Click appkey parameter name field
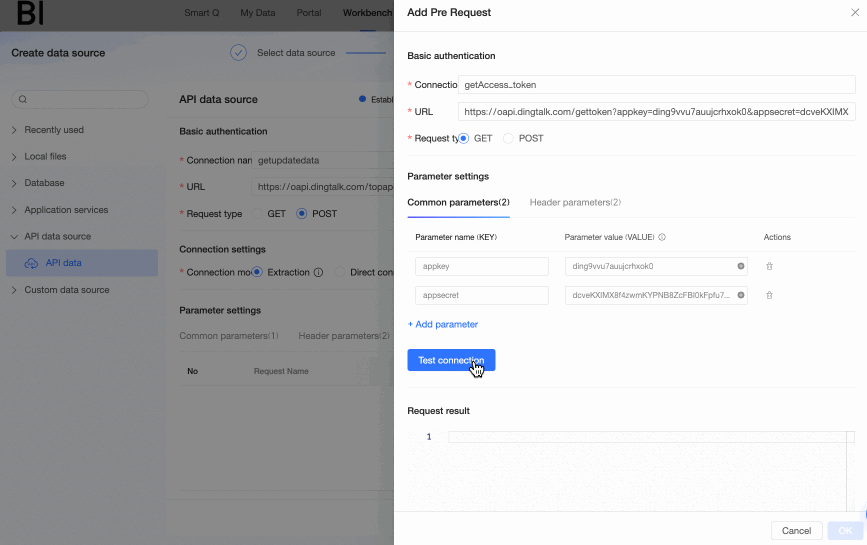The height and width of the screenshot is (545, 867). (x=482, y=266)
